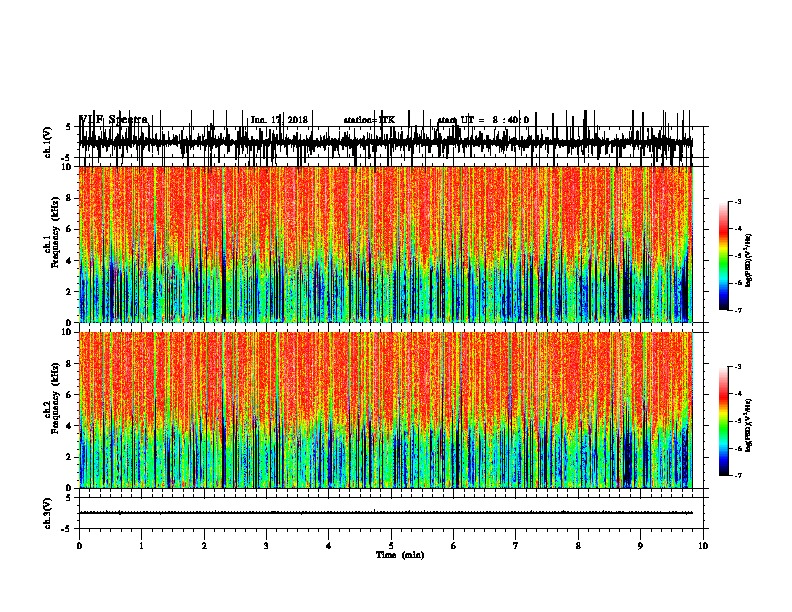Click the time axis tick label "5"

pos(391,545)
